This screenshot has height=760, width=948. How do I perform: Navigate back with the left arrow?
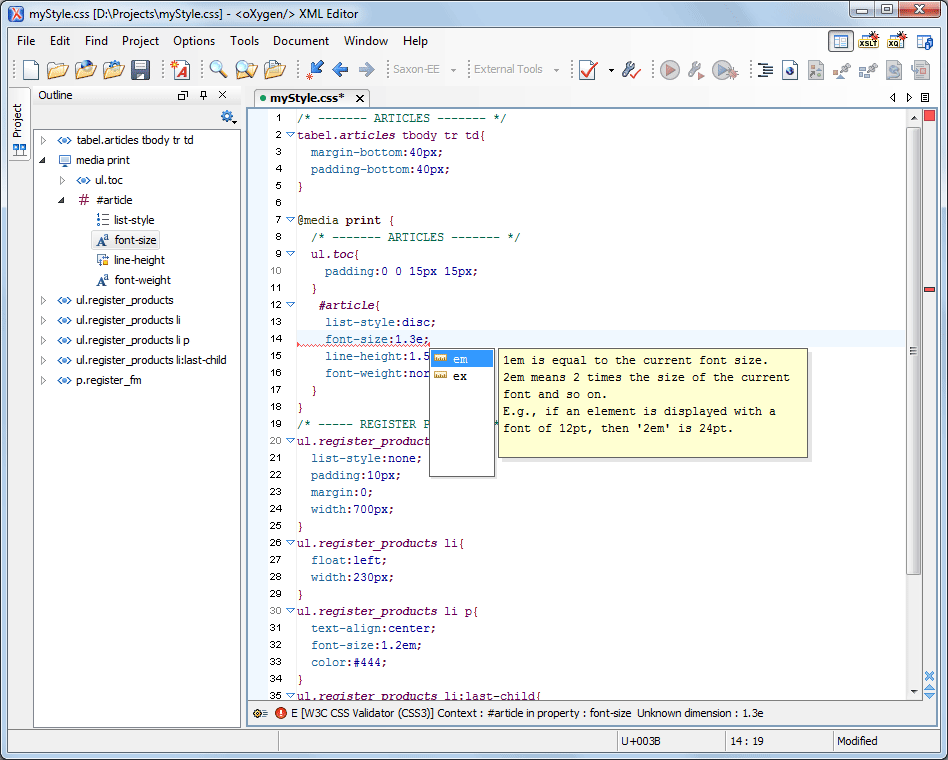(x=340, y=70)
